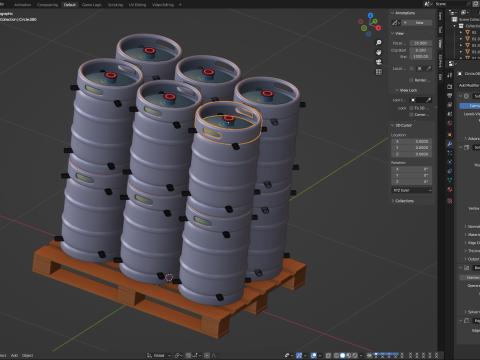Click the 3D Cursor Rotation Z field
This screenshot has width=480, height=360.
(x=412, y=182)
